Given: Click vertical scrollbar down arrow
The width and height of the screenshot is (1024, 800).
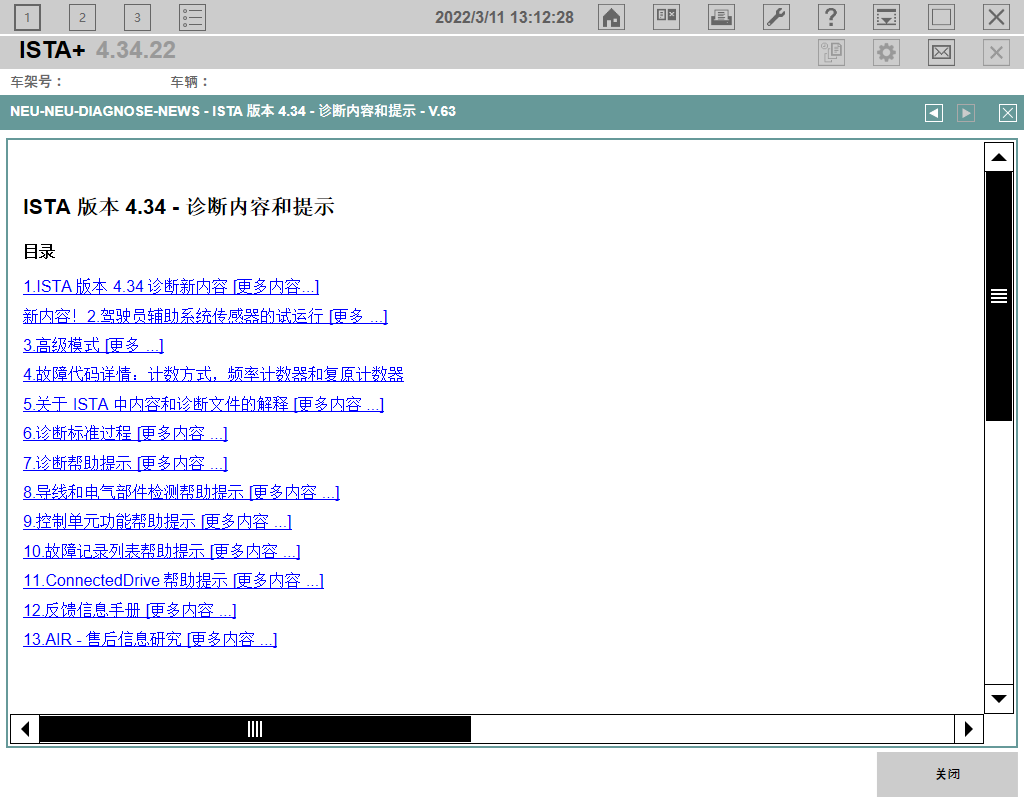Looking at the screenshot, I should click(999, 699).
